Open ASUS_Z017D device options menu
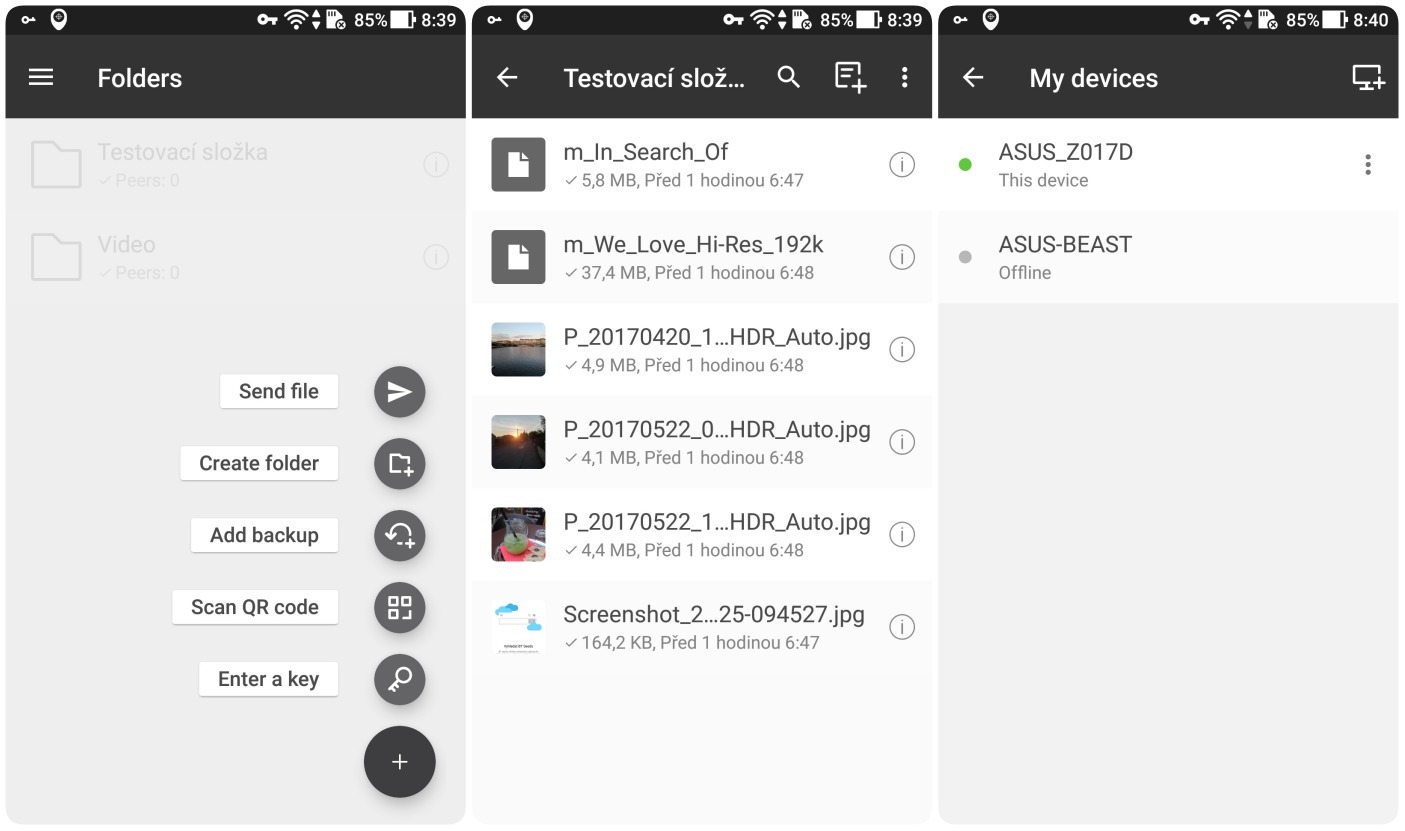This screenshot has width=1405, height=831. click(x=1367, y=166)
